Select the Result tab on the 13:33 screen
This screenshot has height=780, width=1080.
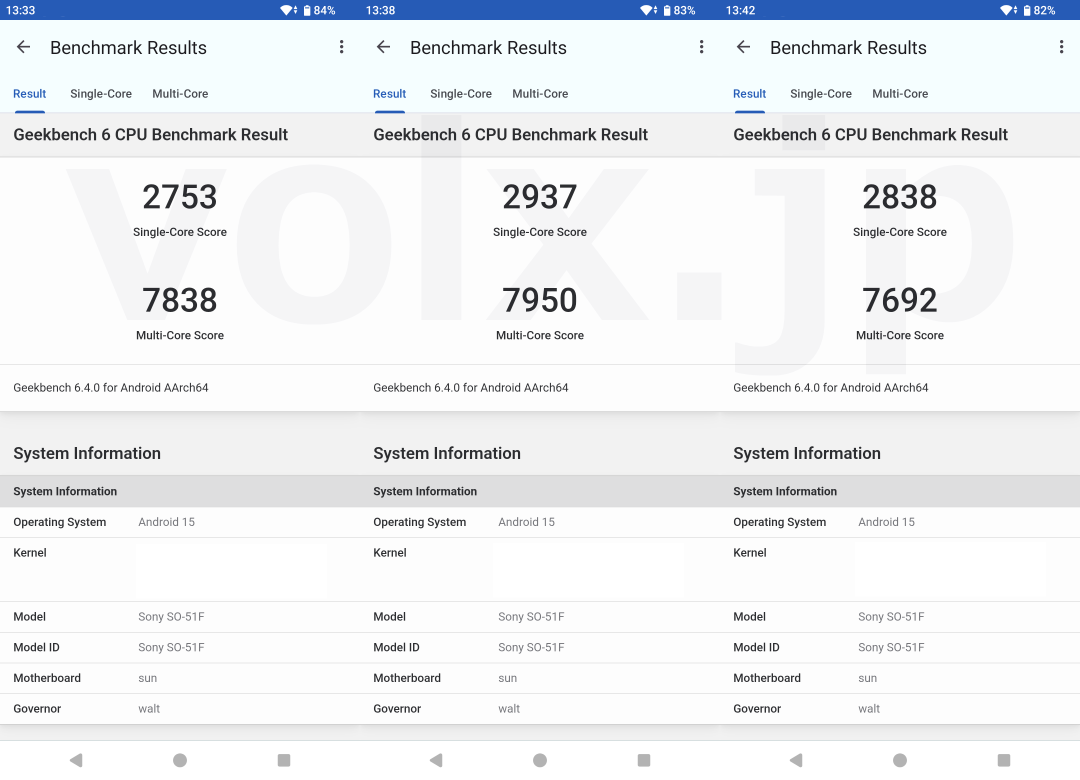pos(30,94)
